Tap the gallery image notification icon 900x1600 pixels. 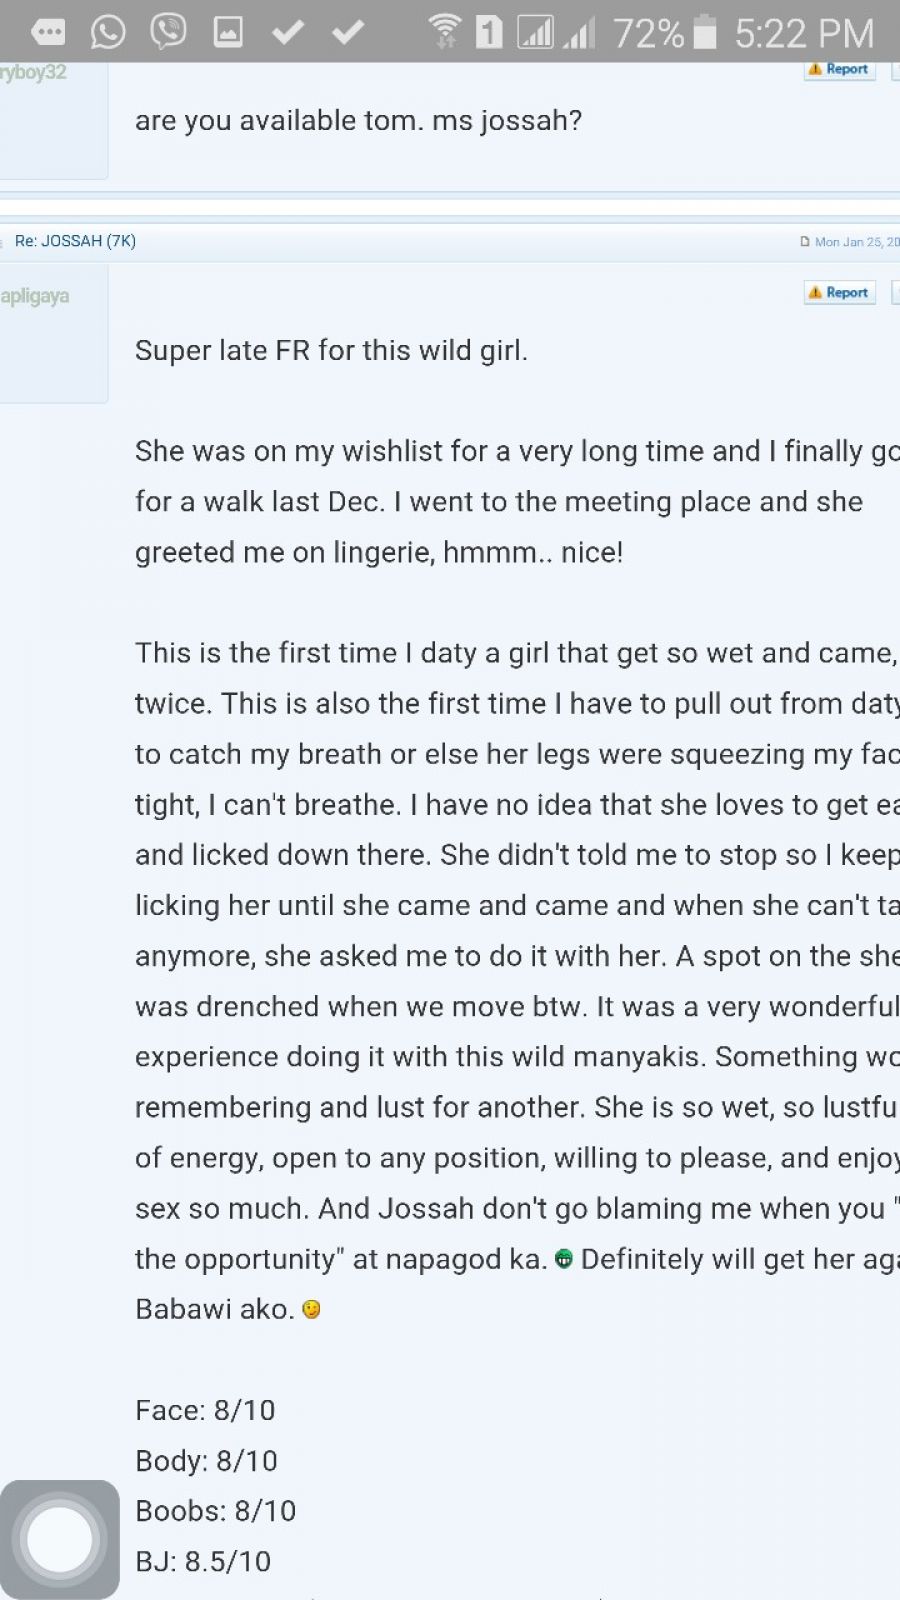tap(228, 33)
